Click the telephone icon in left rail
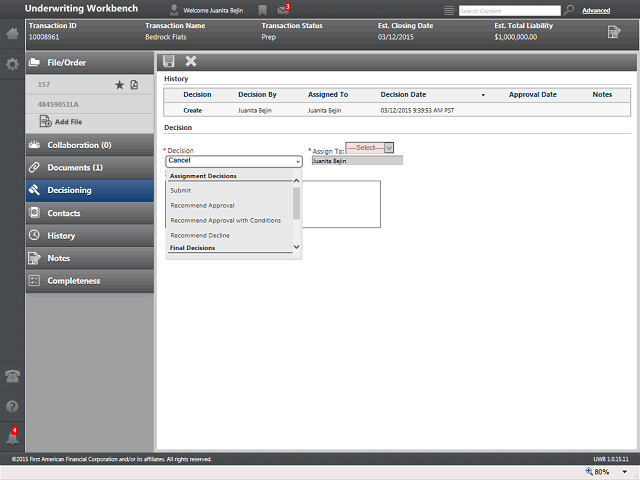 coord(12,376)
